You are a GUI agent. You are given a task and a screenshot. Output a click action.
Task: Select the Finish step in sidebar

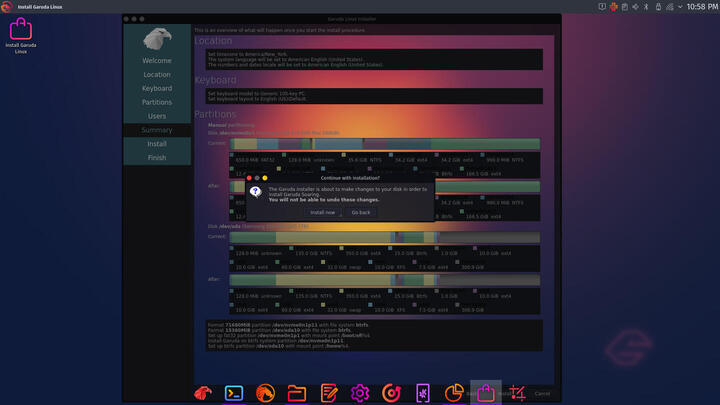157,158
